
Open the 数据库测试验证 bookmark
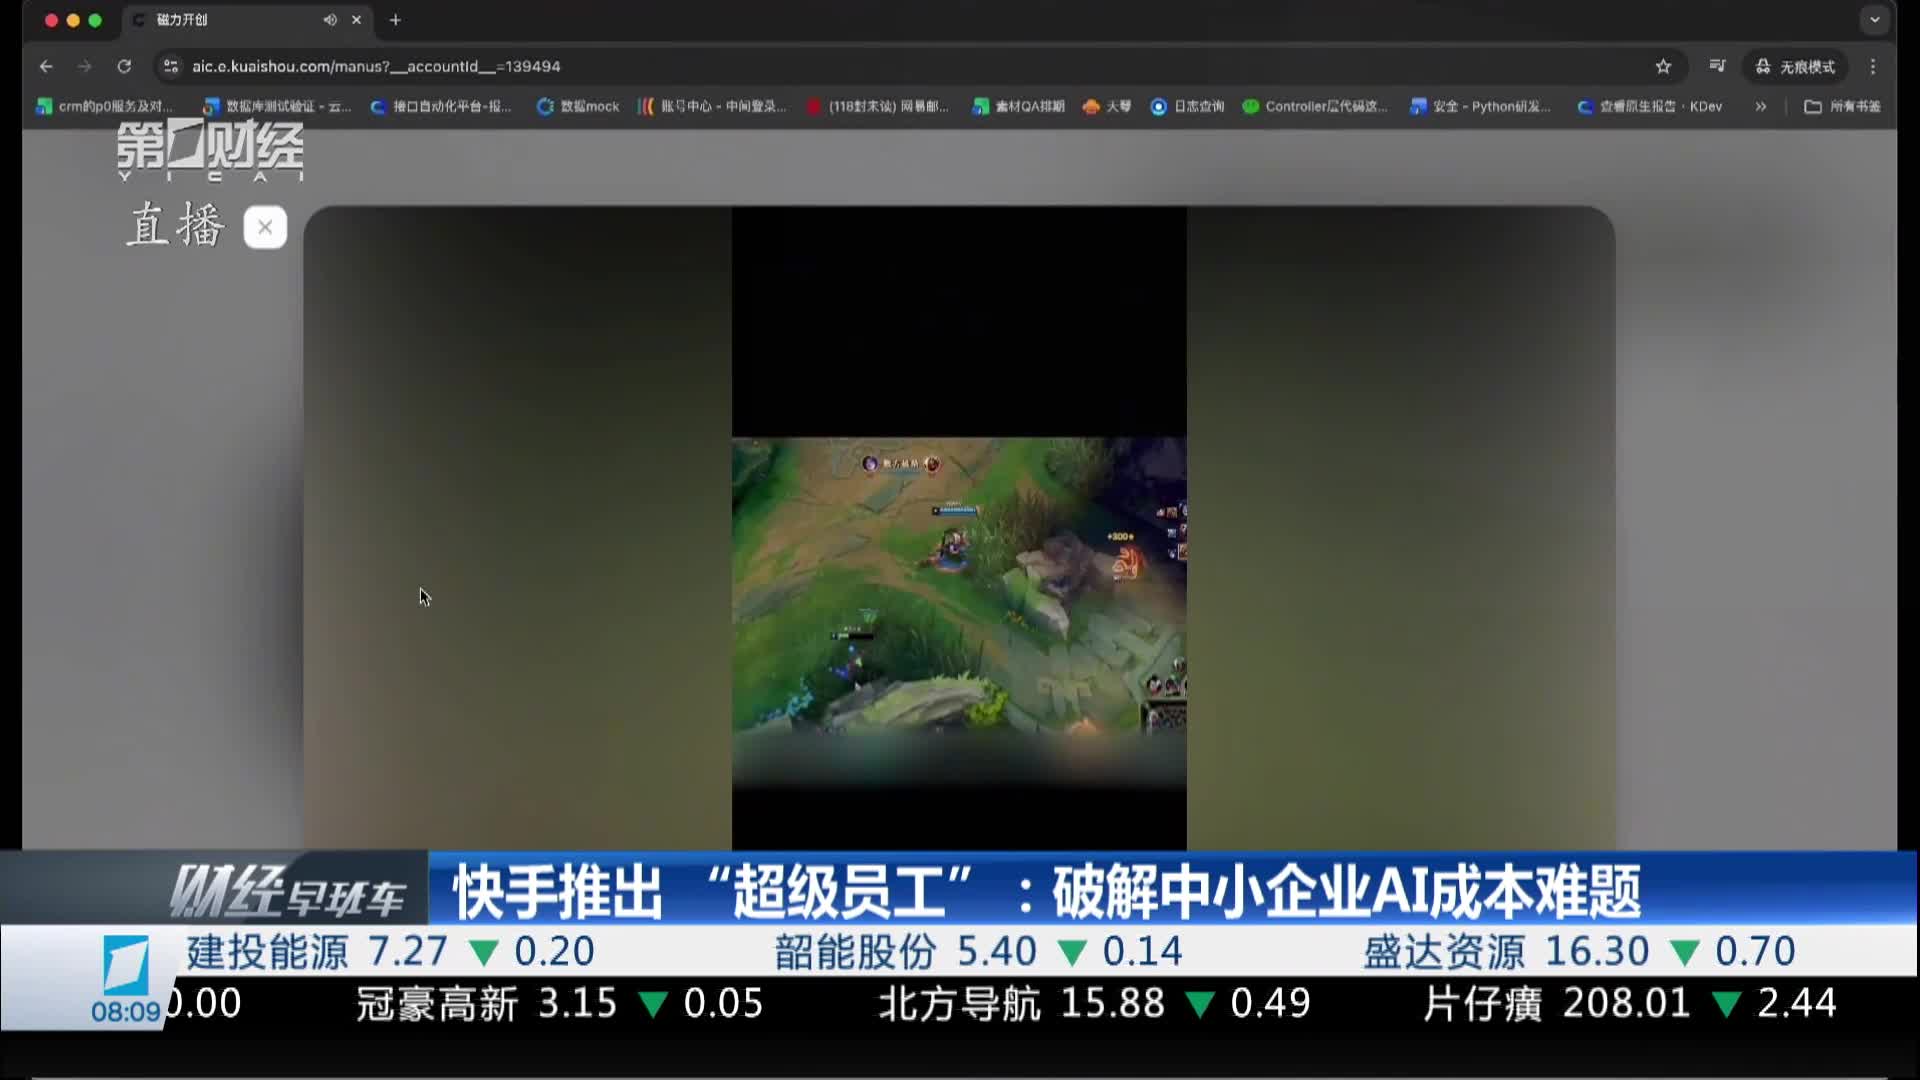[277, 106]
